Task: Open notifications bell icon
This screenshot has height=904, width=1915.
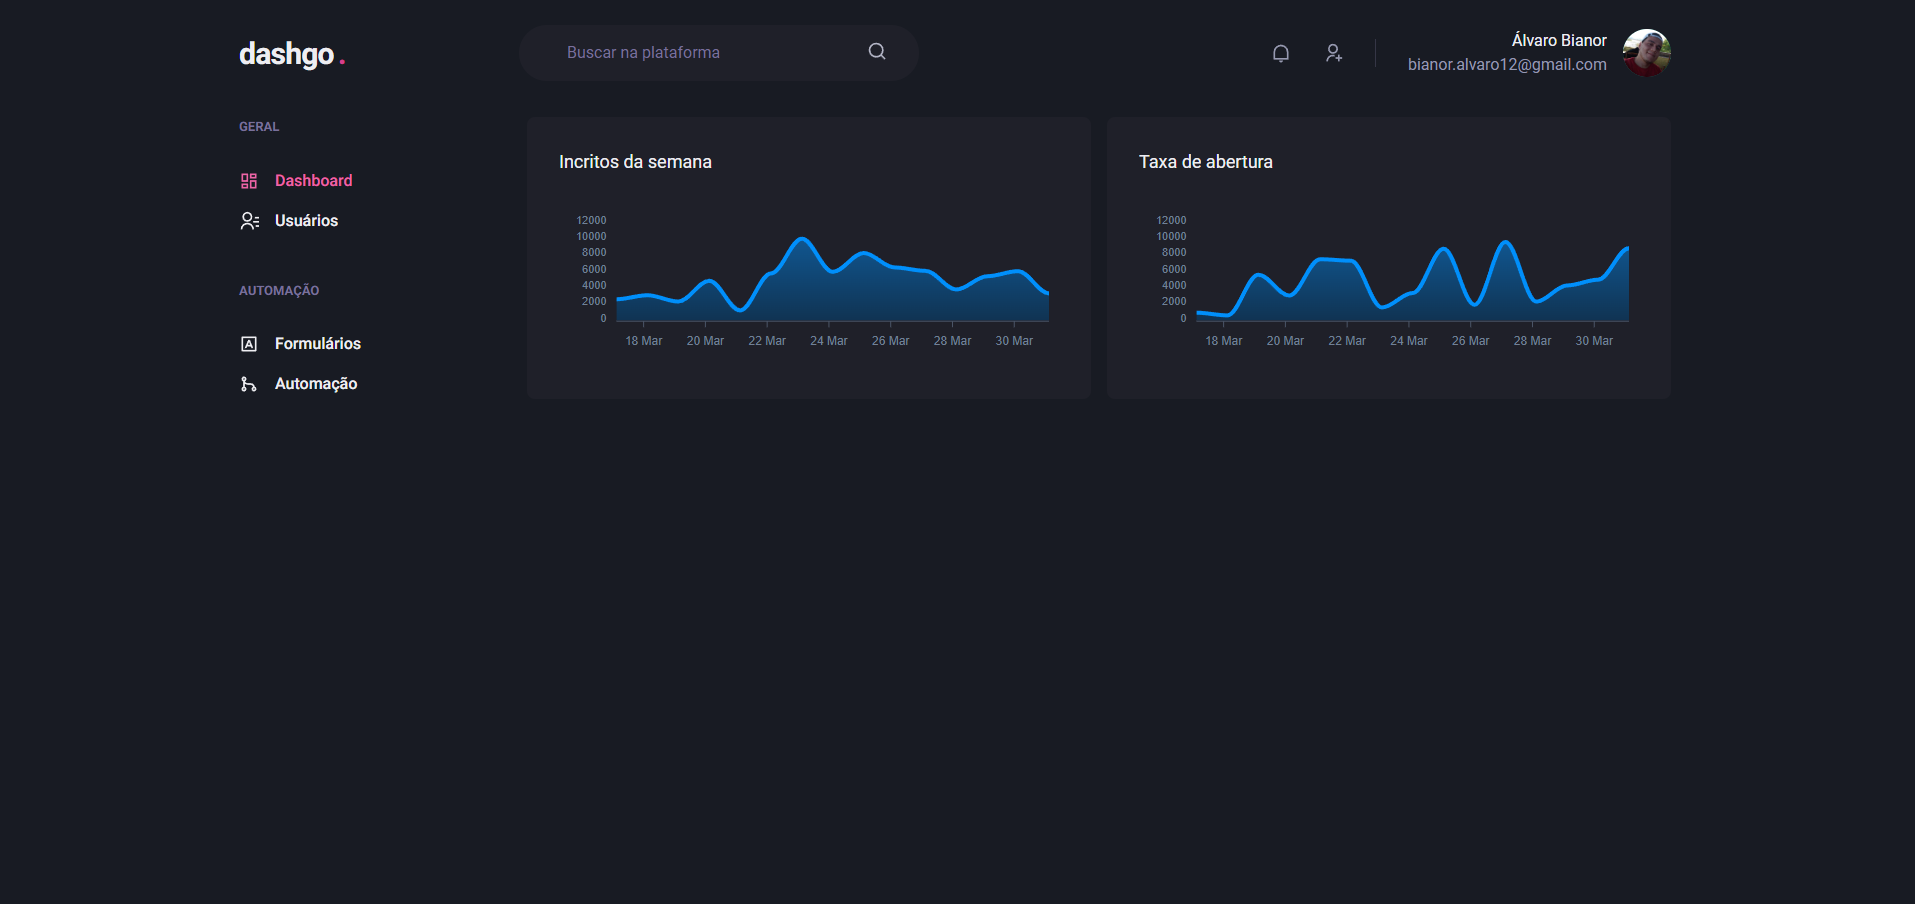Action: coord(1280,53)
